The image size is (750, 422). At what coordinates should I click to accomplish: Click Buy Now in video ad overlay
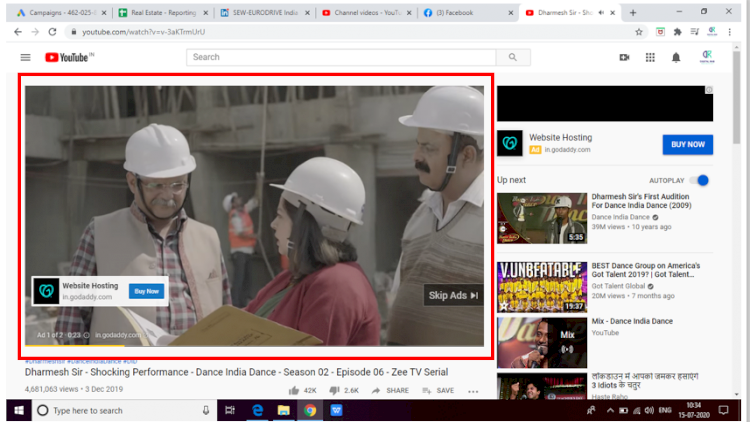click(x=146, y=291)
